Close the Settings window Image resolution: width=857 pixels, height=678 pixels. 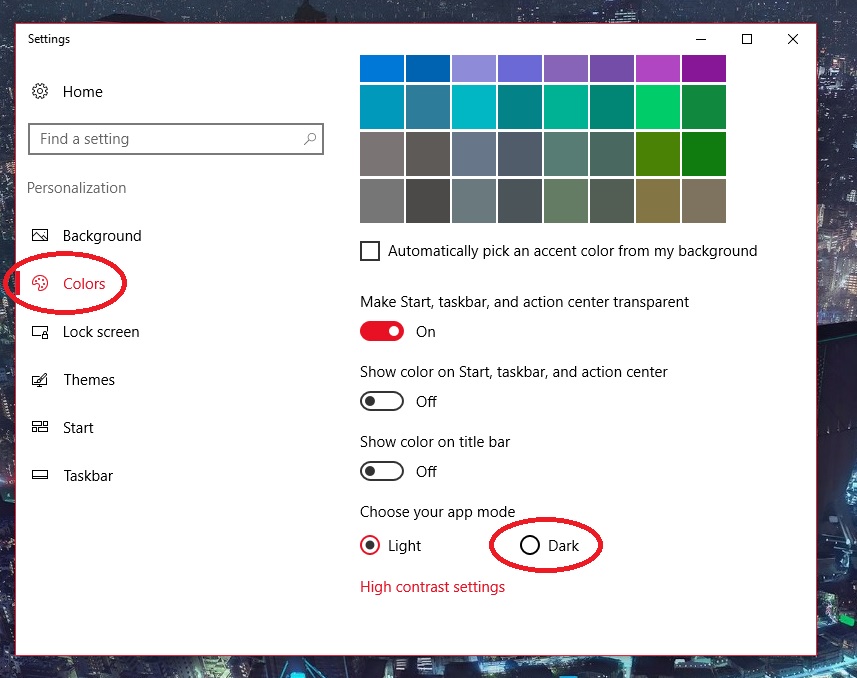793,39
